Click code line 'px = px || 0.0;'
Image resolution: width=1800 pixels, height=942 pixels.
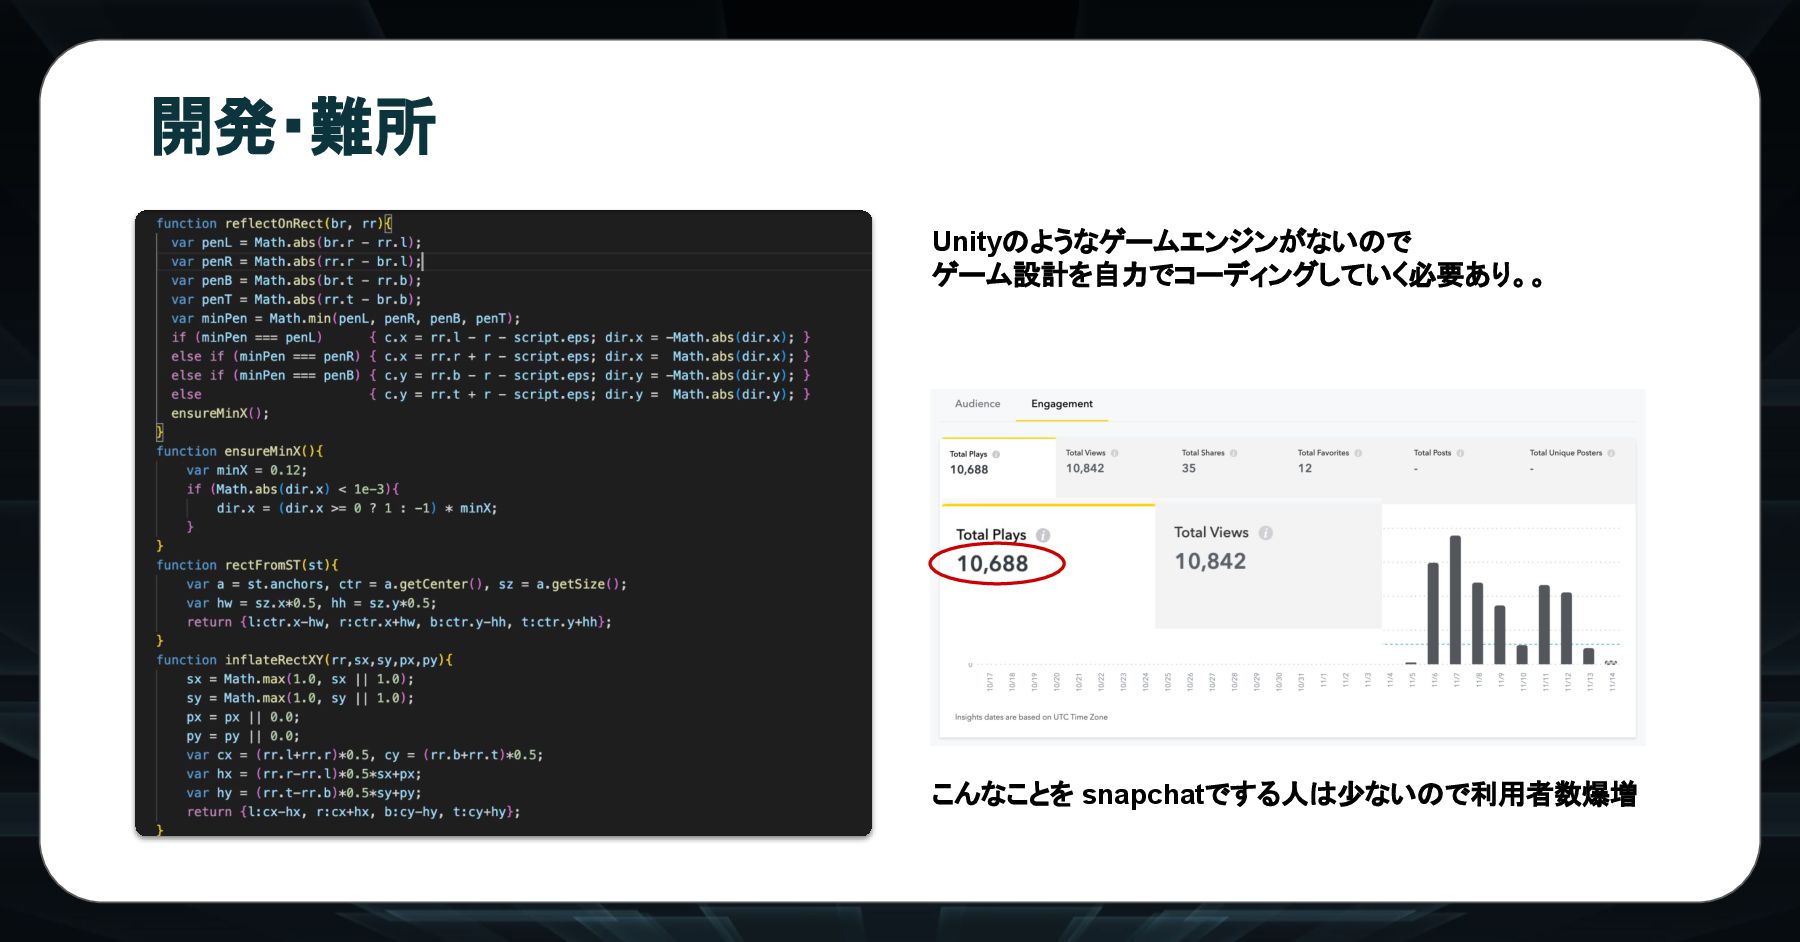coord(243,717)
